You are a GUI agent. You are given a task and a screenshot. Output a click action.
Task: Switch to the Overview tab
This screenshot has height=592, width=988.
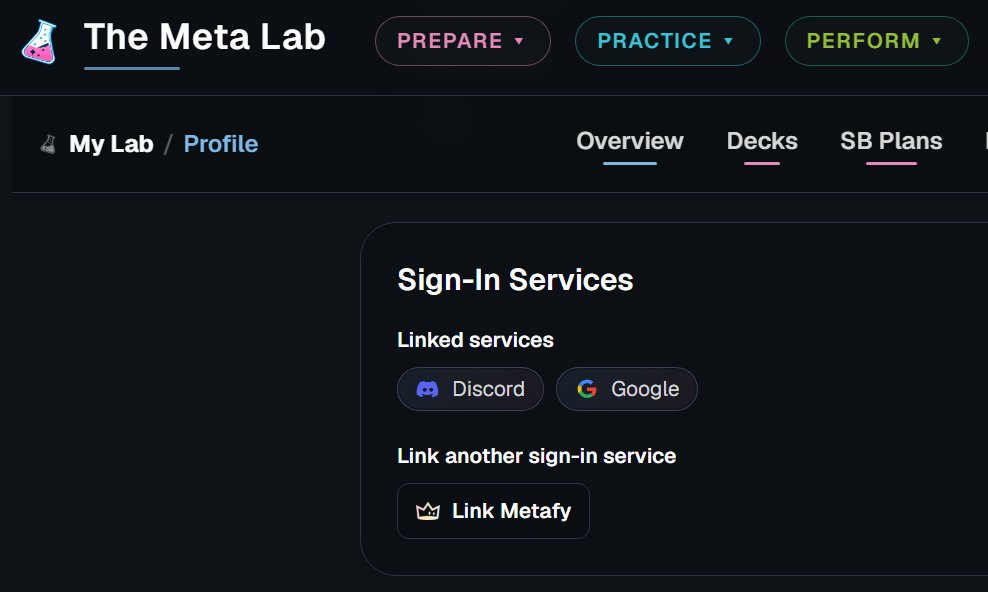629,142
